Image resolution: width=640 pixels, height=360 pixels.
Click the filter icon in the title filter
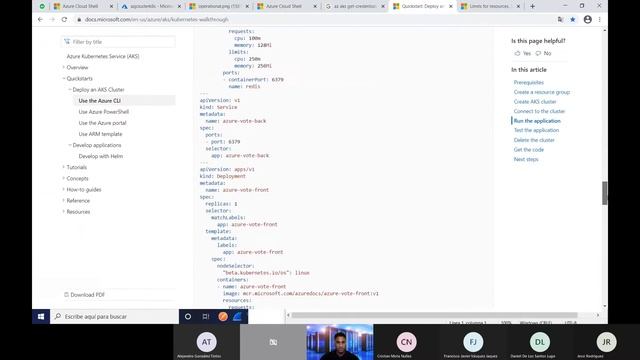click(67, 42)
